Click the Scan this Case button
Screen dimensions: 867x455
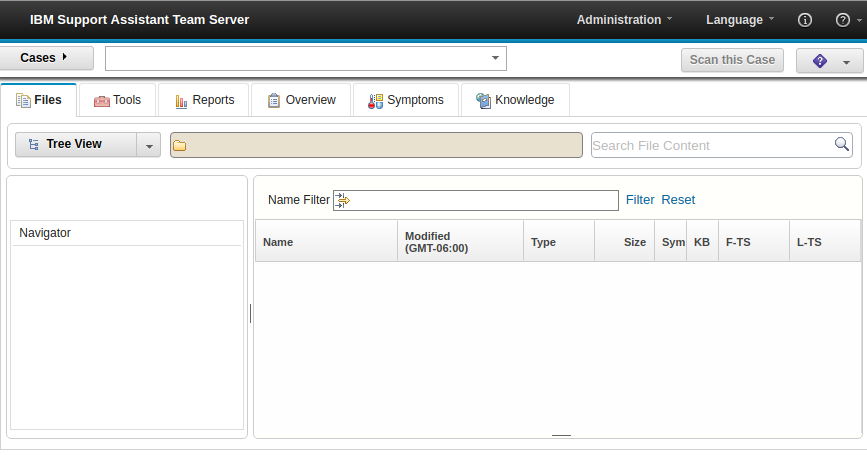coord(732,60)
